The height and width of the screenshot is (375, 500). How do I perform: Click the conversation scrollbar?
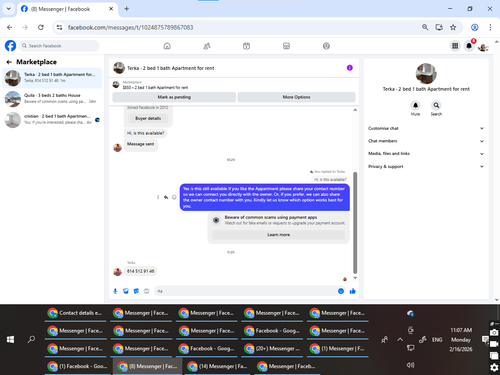tap(355, 223)
